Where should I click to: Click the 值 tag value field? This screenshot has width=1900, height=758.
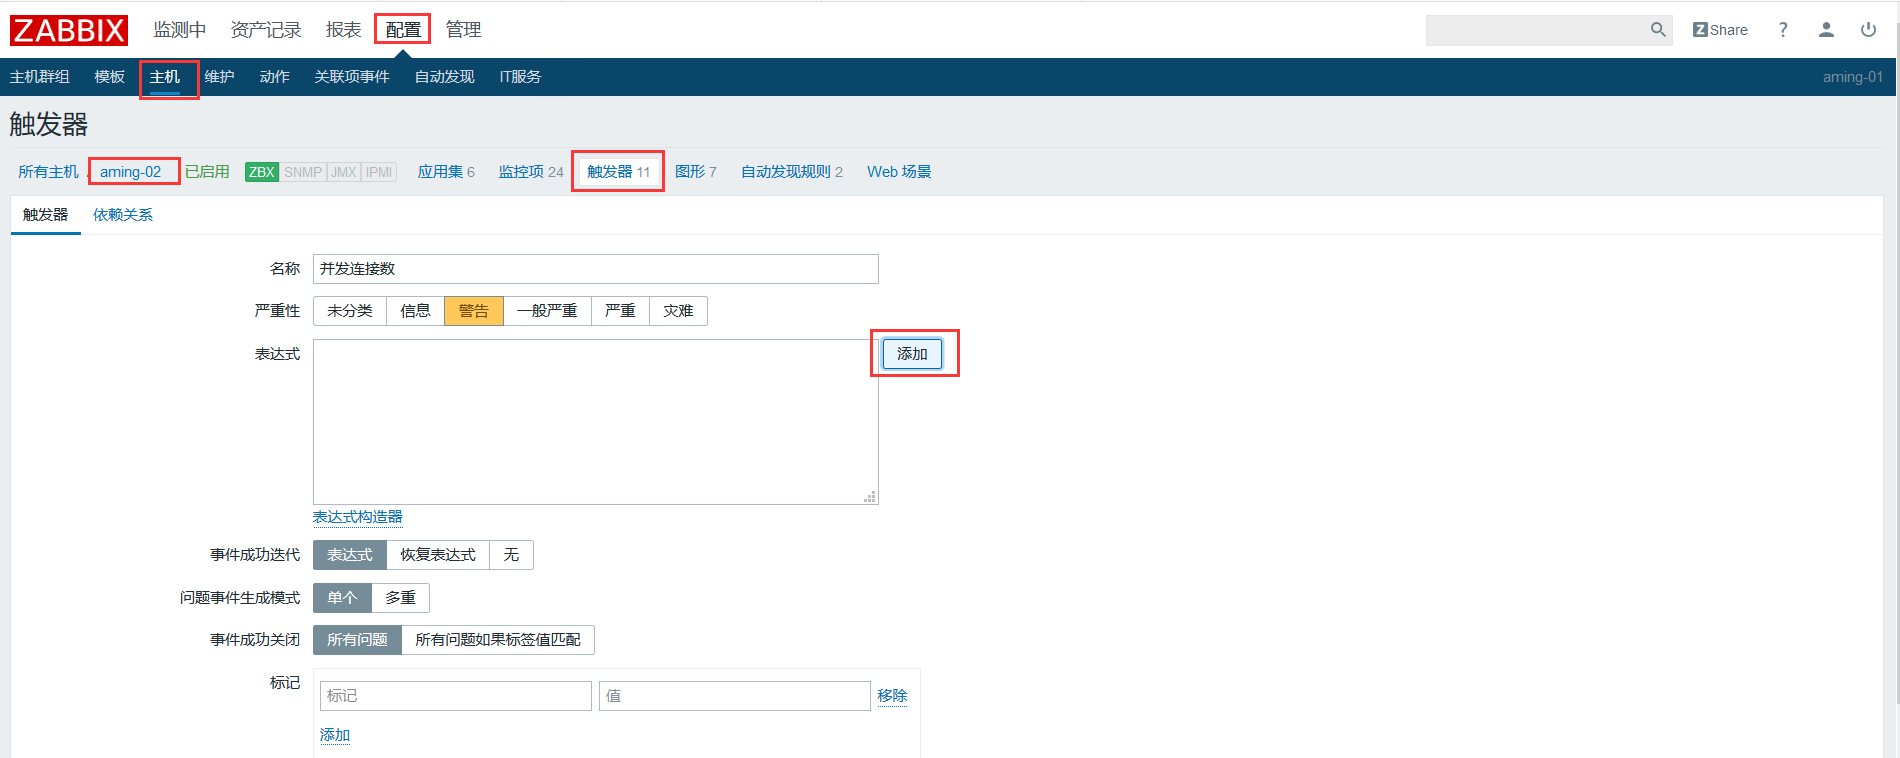pos(735,696)
